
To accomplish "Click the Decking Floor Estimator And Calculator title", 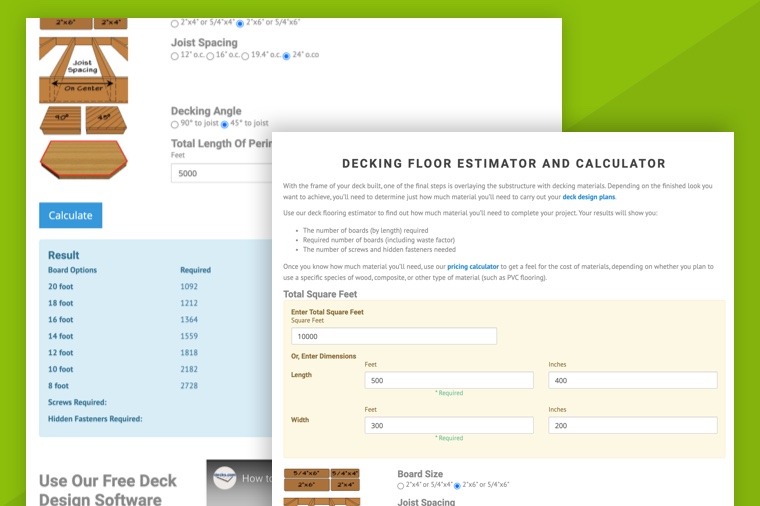I will (x=504, y=164).
